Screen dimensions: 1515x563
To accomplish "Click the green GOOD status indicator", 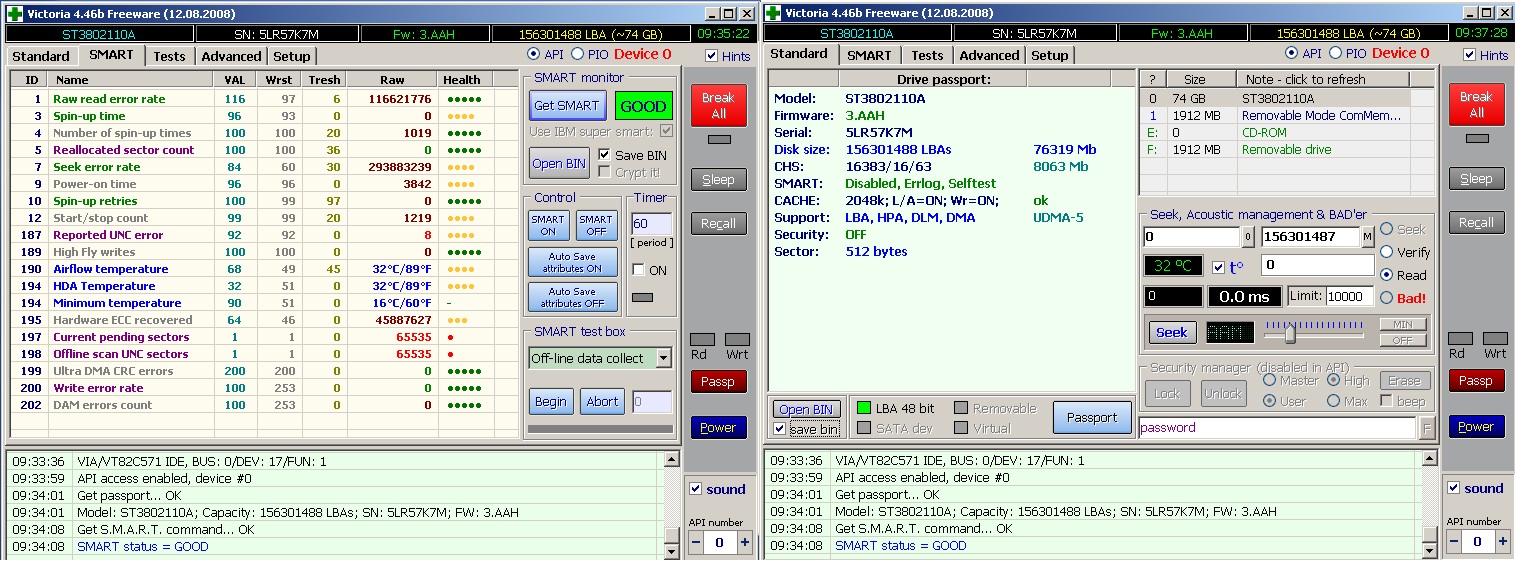I will pos(643,105).
